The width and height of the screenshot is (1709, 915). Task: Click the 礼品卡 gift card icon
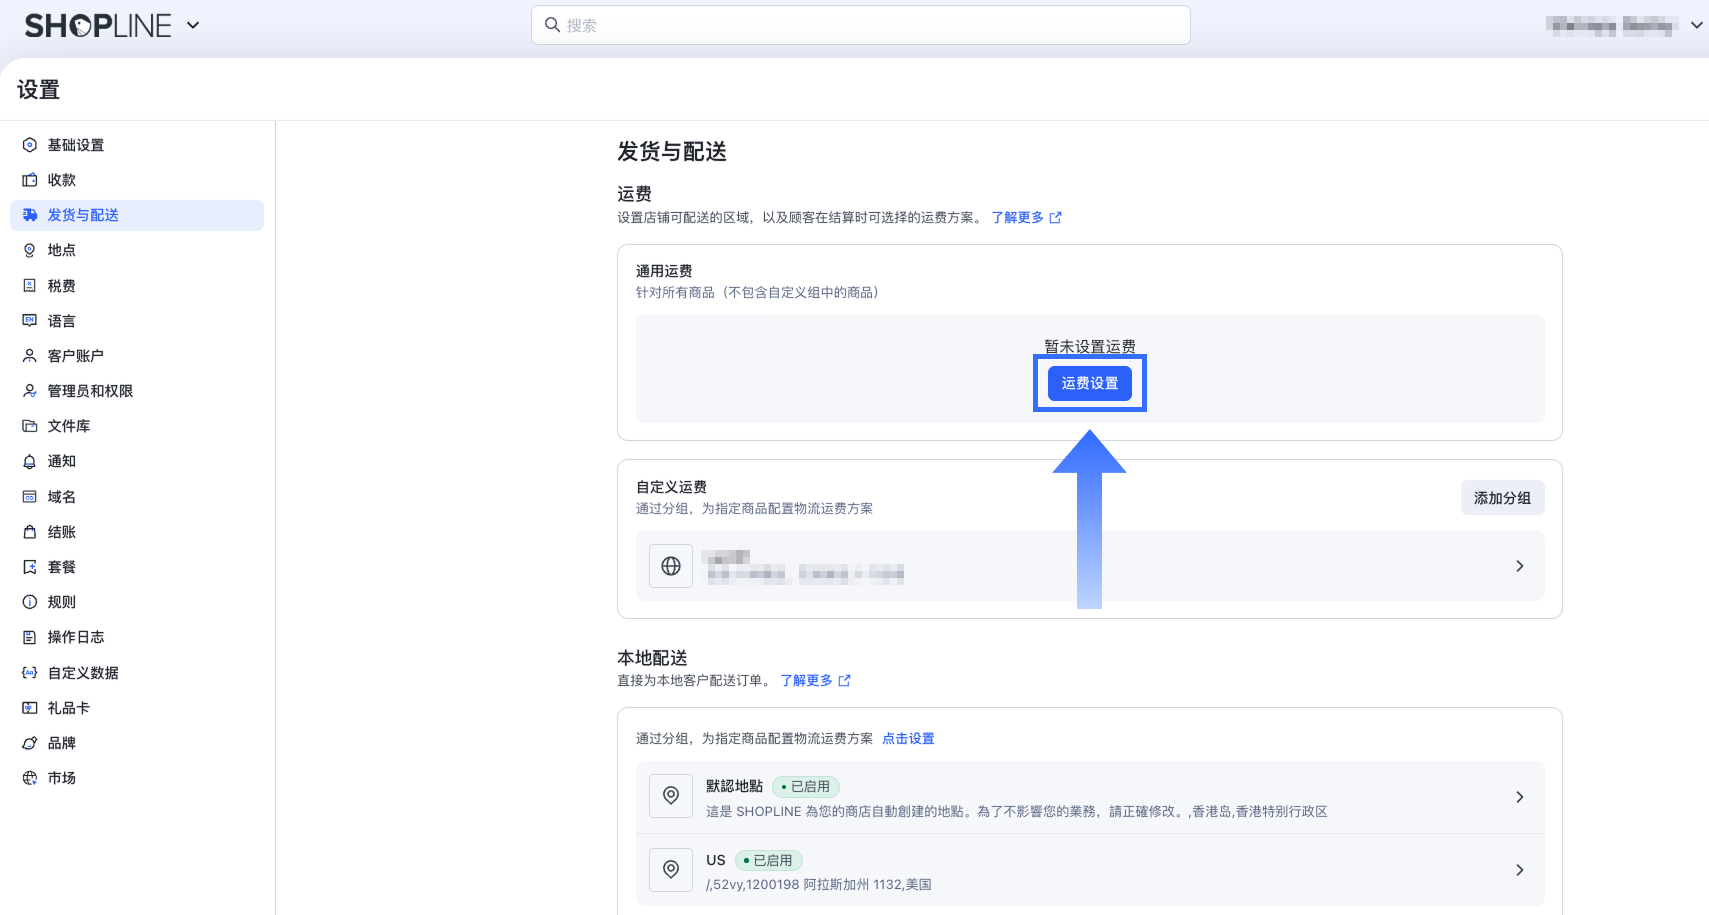(30, 708)
